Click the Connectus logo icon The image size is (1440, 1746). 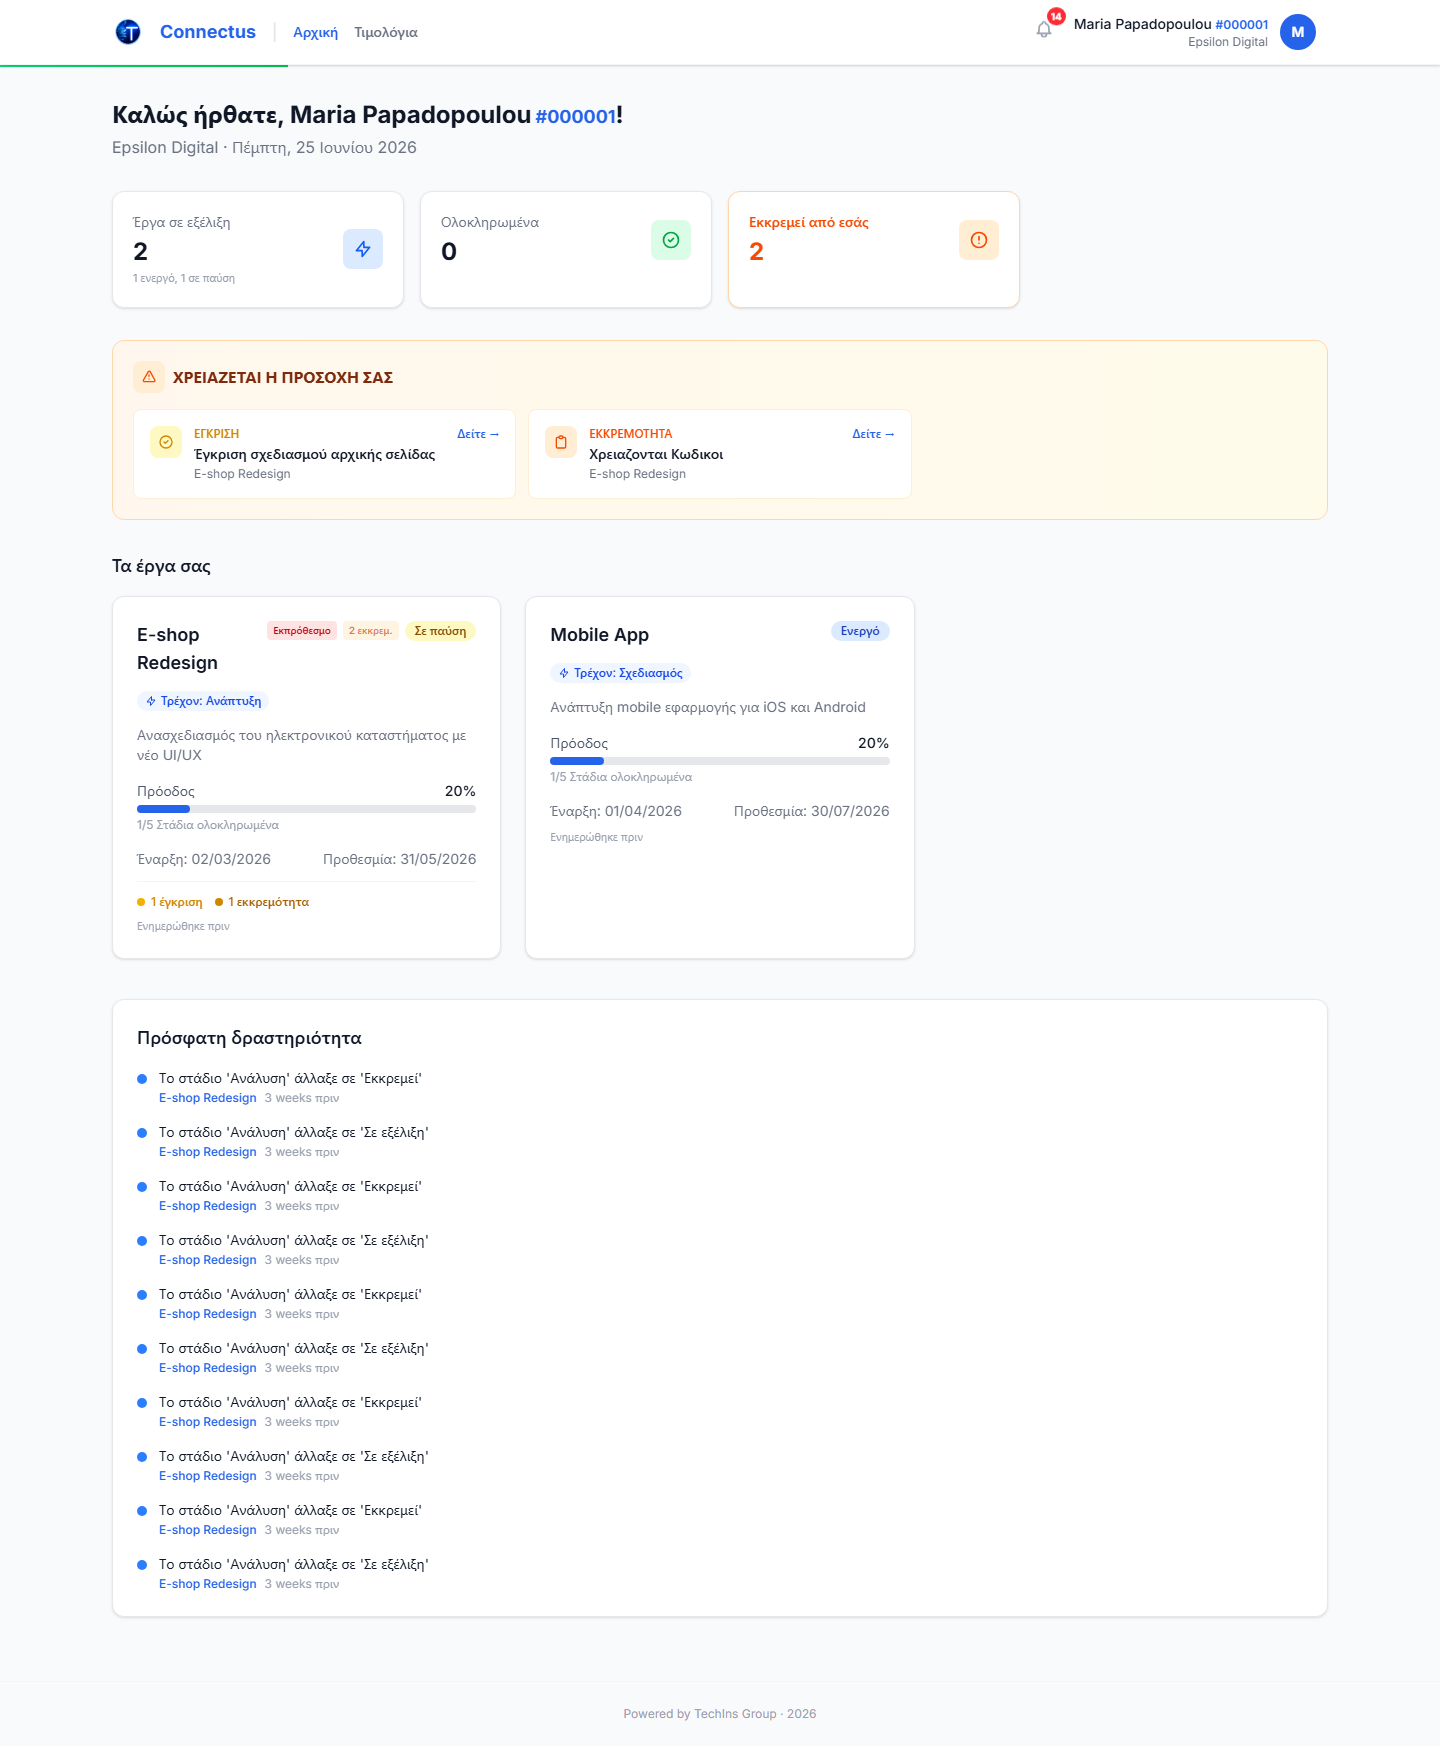(128, 32)
